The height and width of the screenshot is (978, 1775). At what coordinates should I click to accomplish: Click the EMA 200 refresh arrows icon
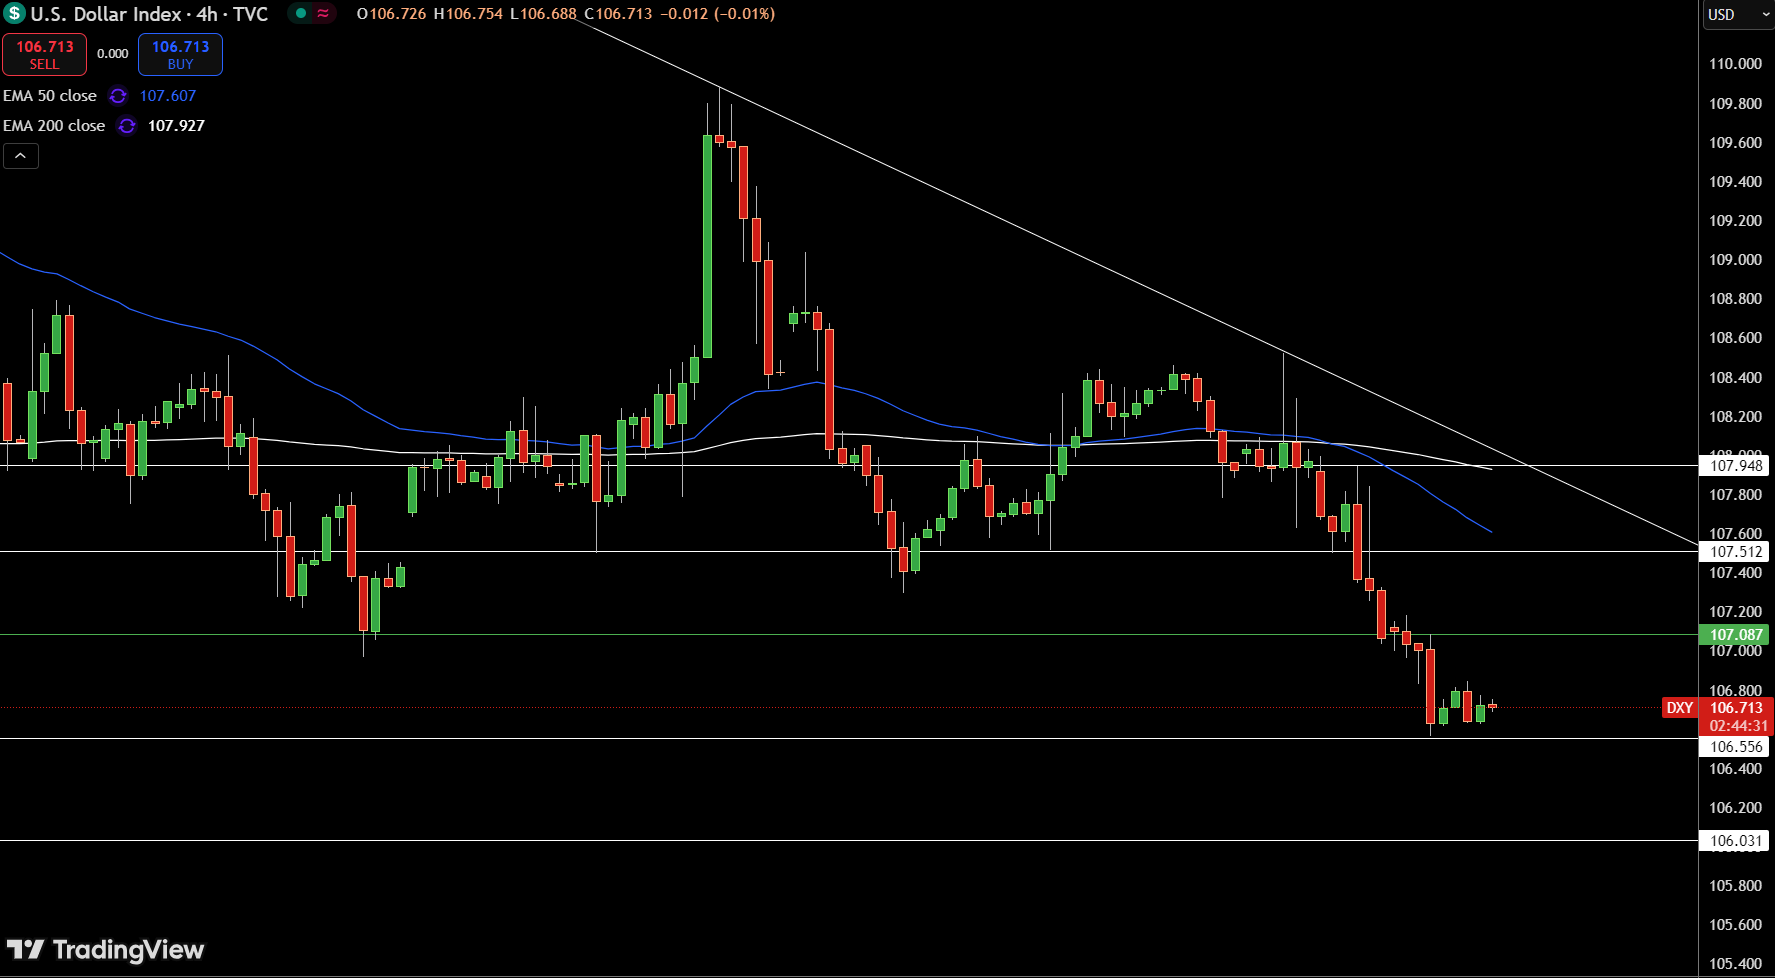pyautogui.click(x=127, y=126)
